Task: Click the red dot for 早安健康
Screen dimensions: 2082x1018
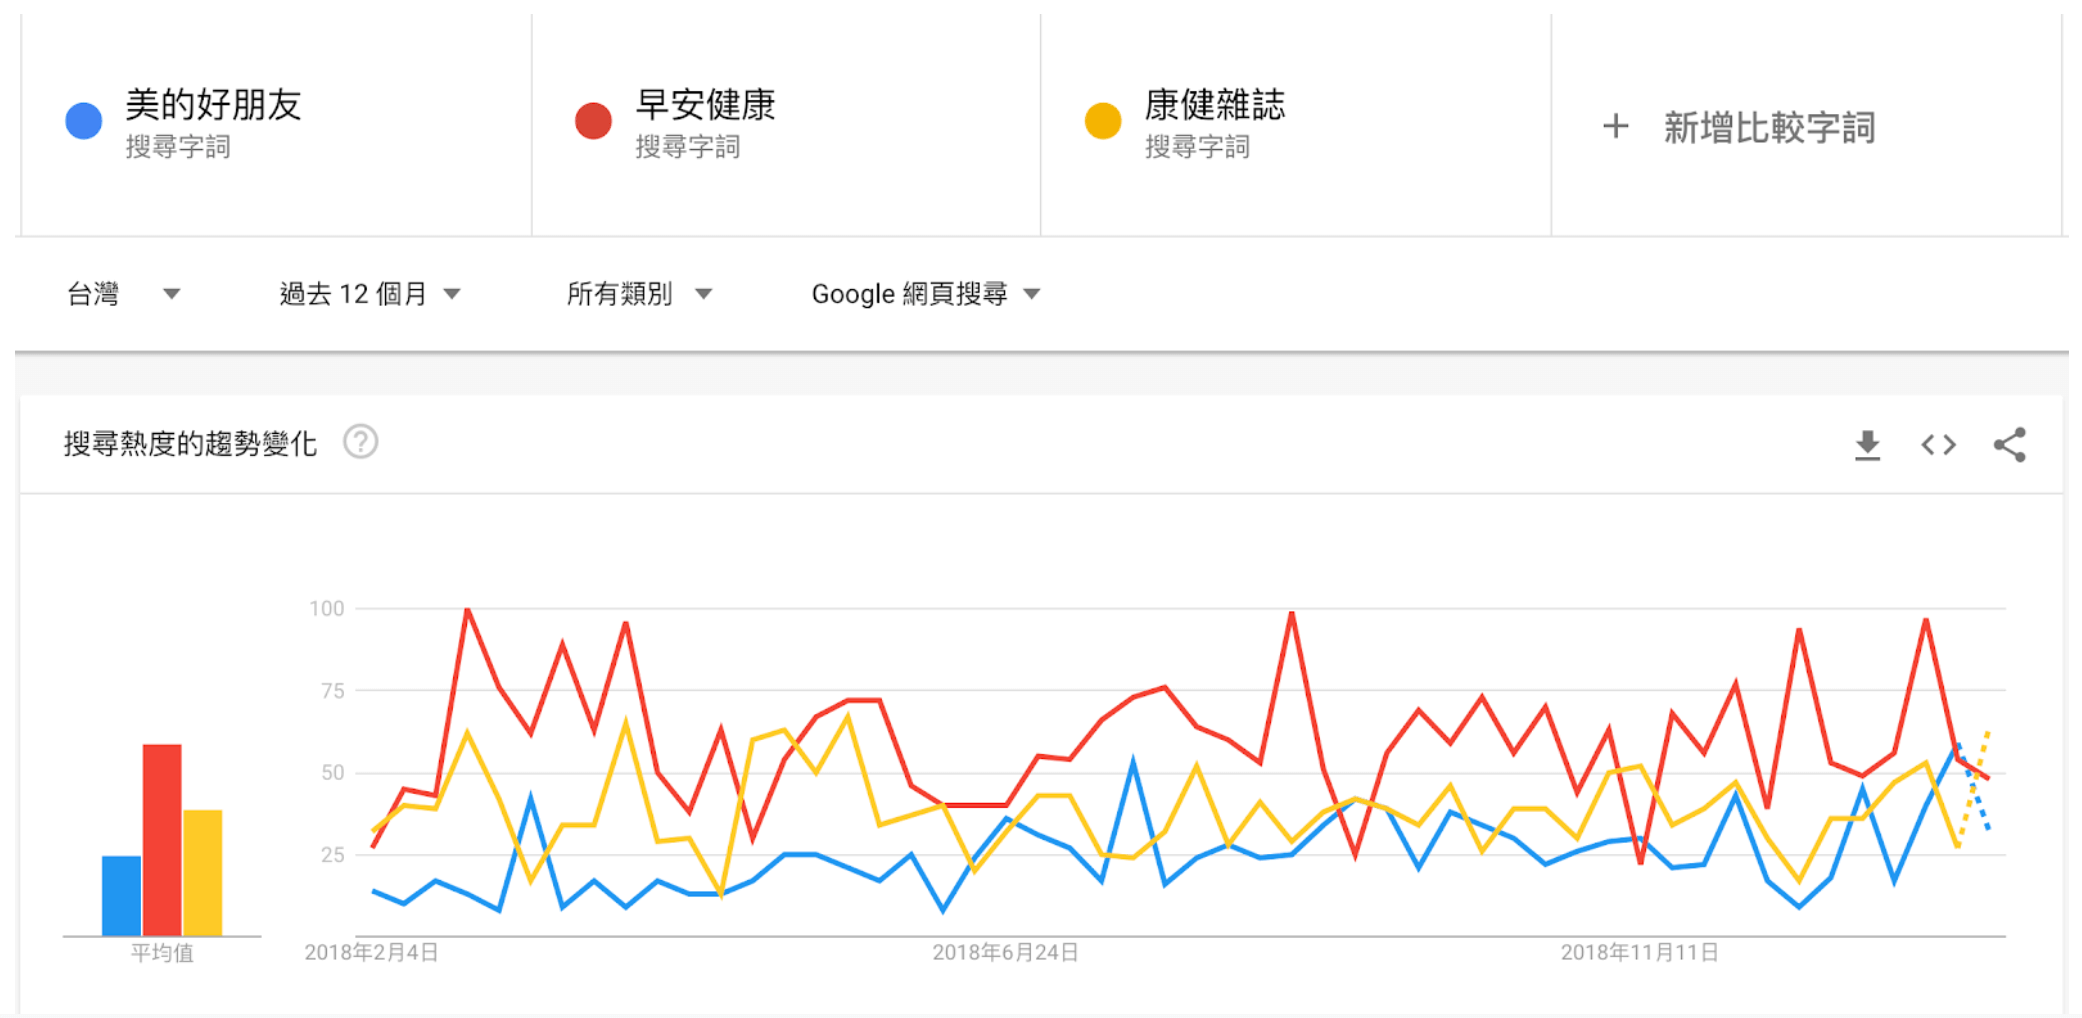Action: click(593, 121)
